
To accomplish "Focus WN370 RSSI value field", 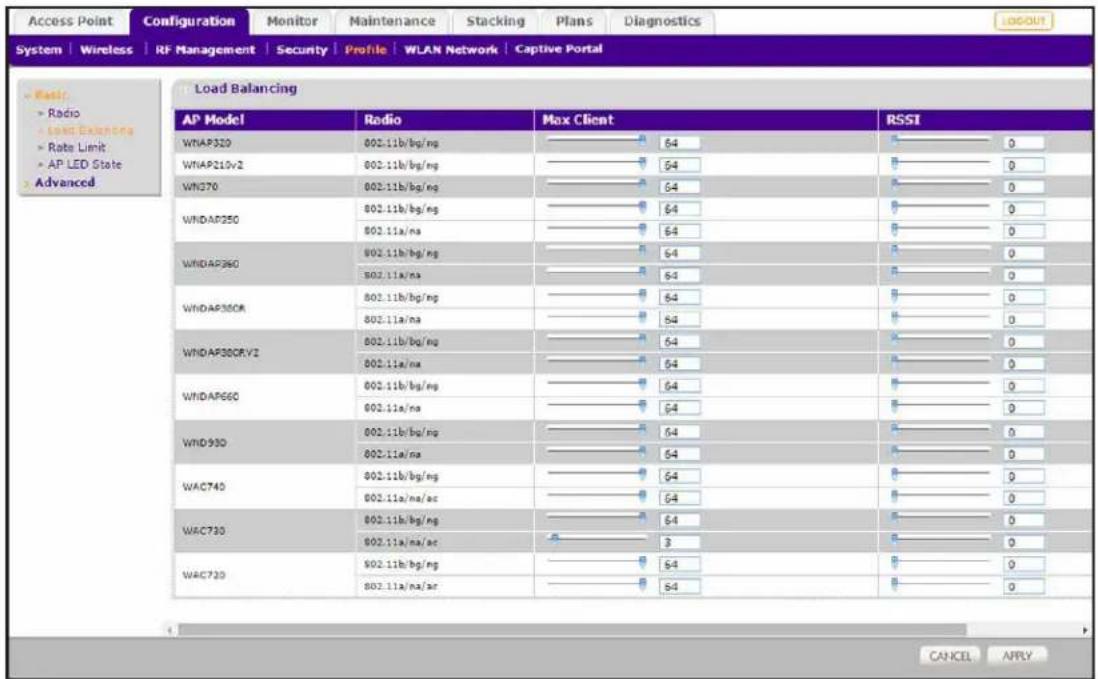I will point(1024,187).
